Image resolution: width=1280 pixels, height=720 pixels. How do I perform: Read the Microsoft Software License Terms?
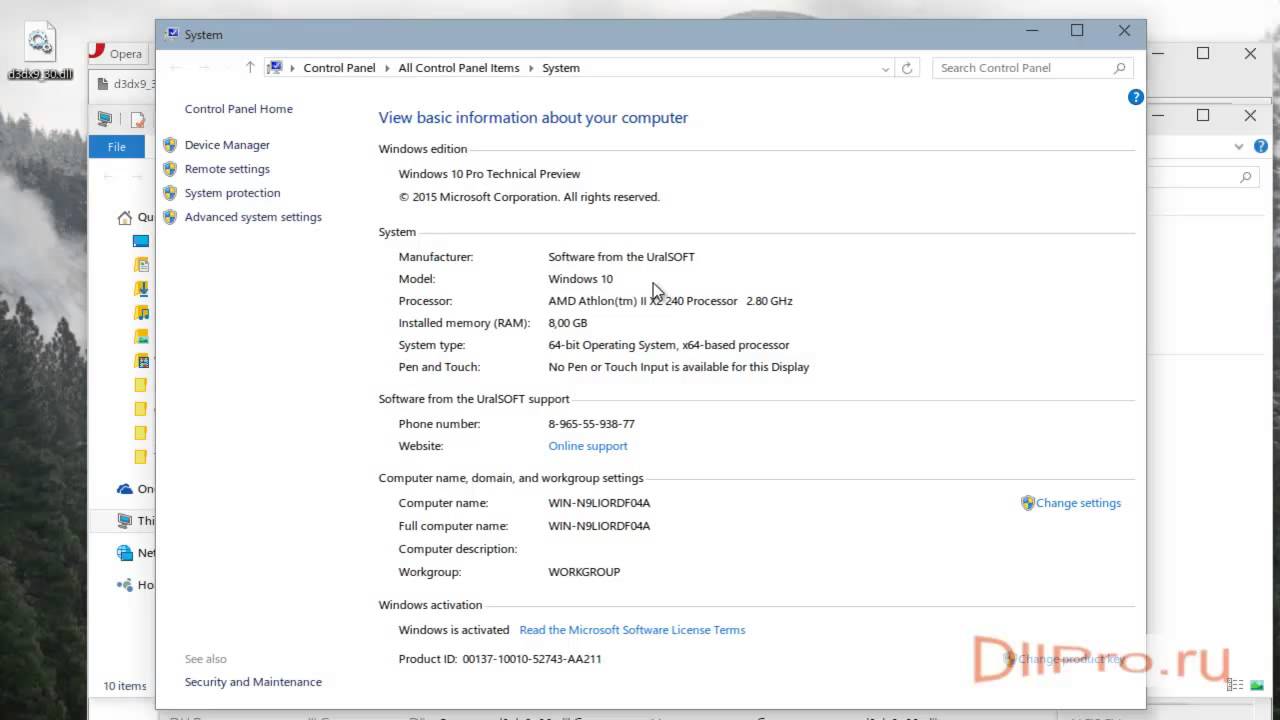pyautogui.click(x=632, y=630)
